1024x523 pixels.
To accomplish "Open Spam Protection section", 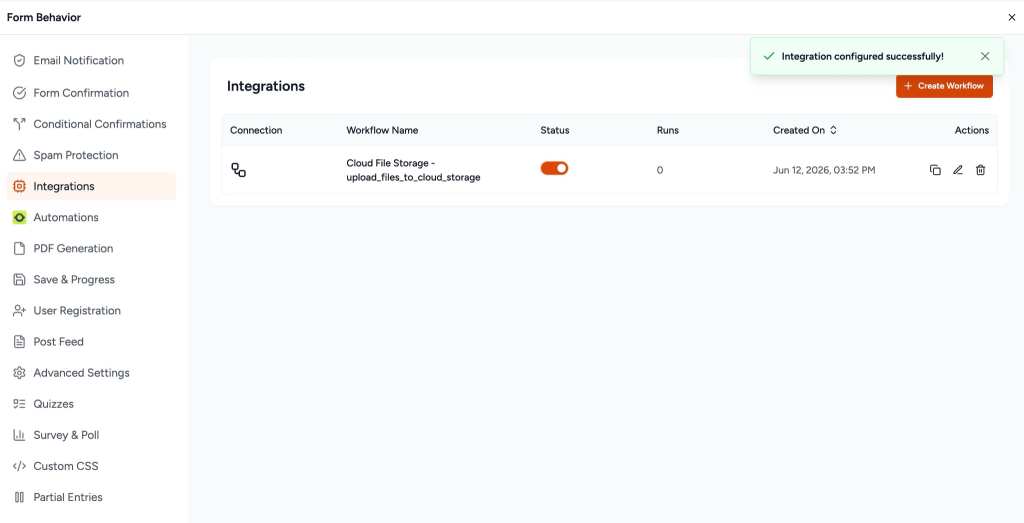I will coord(91,155).
